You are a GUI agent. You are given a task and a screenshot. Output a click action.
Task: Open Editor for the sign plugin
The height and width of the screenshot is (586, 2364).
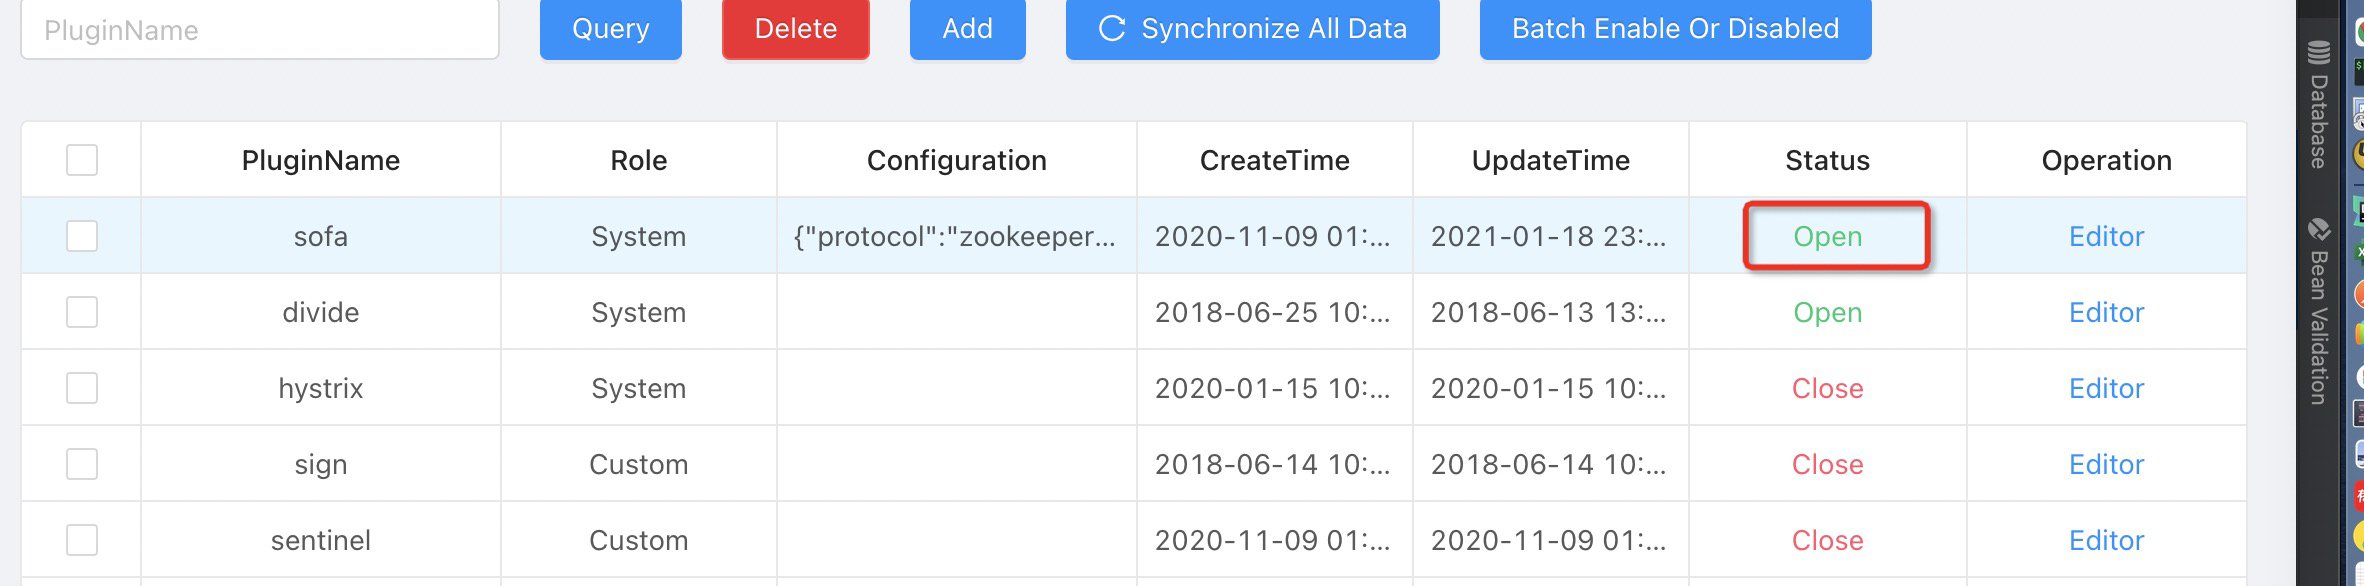point(2106,464)
